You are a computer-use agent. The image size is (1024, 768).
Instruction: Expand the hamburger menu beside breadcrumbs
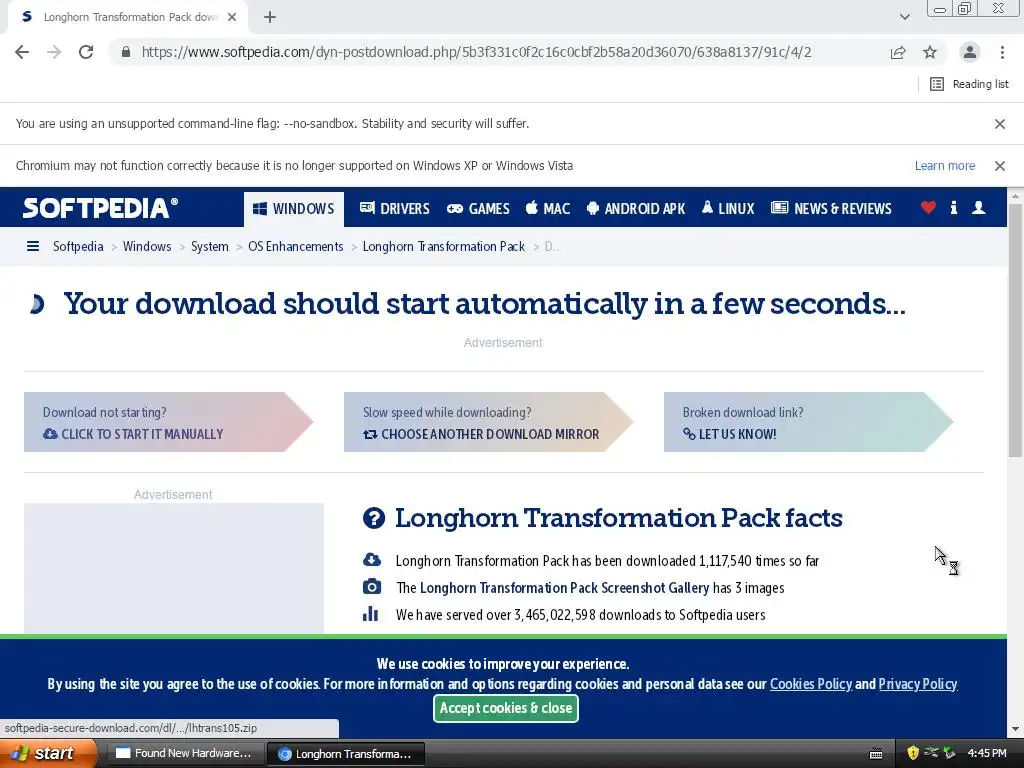click(x=33, y=246)
